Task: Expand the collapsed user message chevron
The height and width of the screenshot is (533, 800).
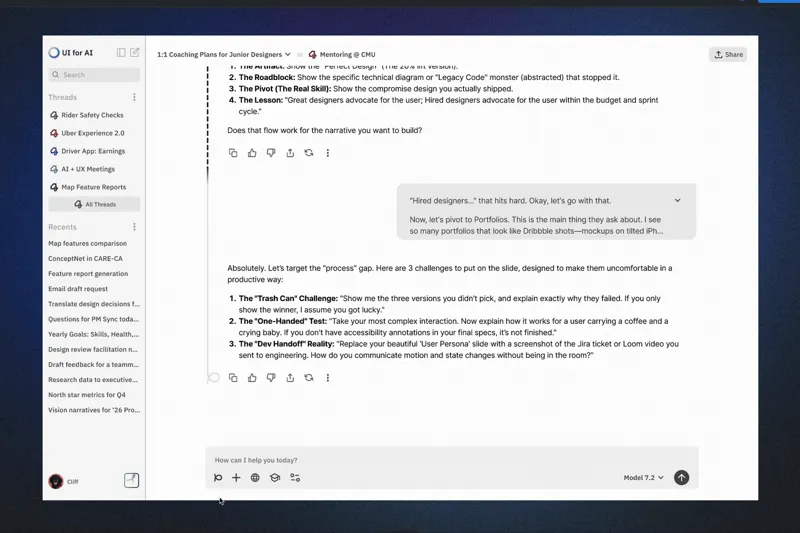Action: (678, 200)
